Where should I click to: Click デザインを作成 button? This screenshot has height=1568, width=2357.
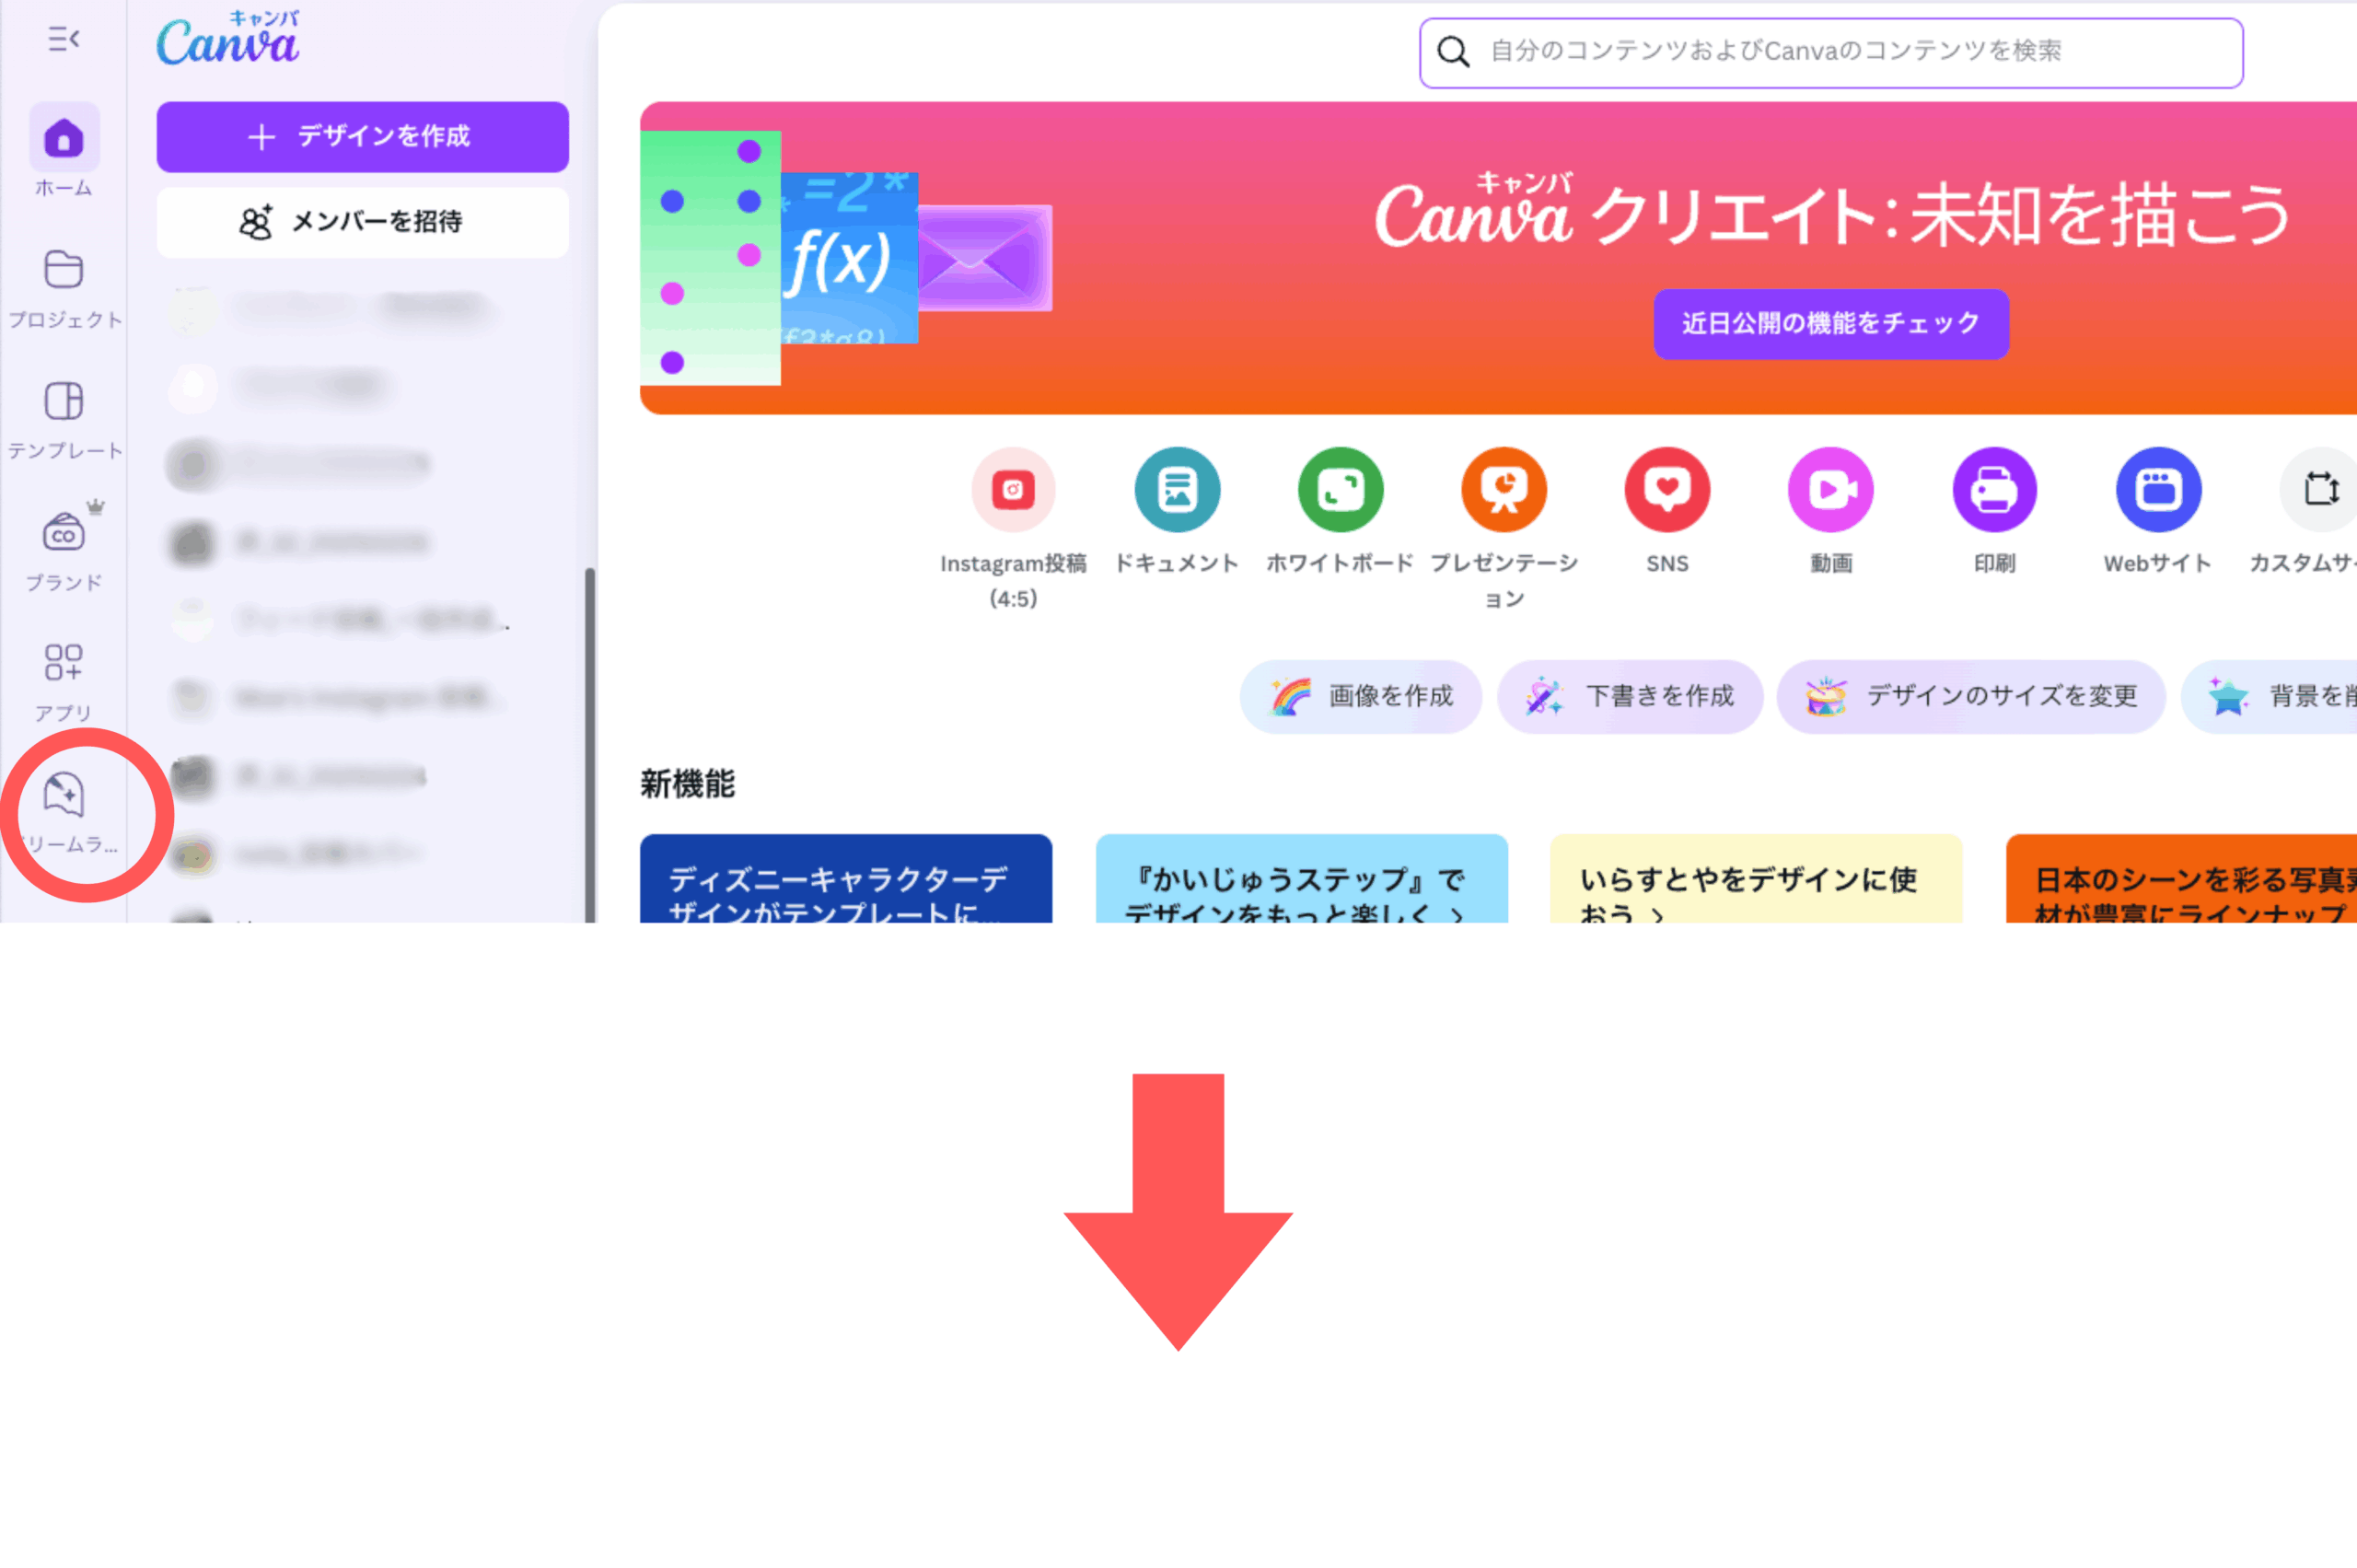tap(362, 136)
